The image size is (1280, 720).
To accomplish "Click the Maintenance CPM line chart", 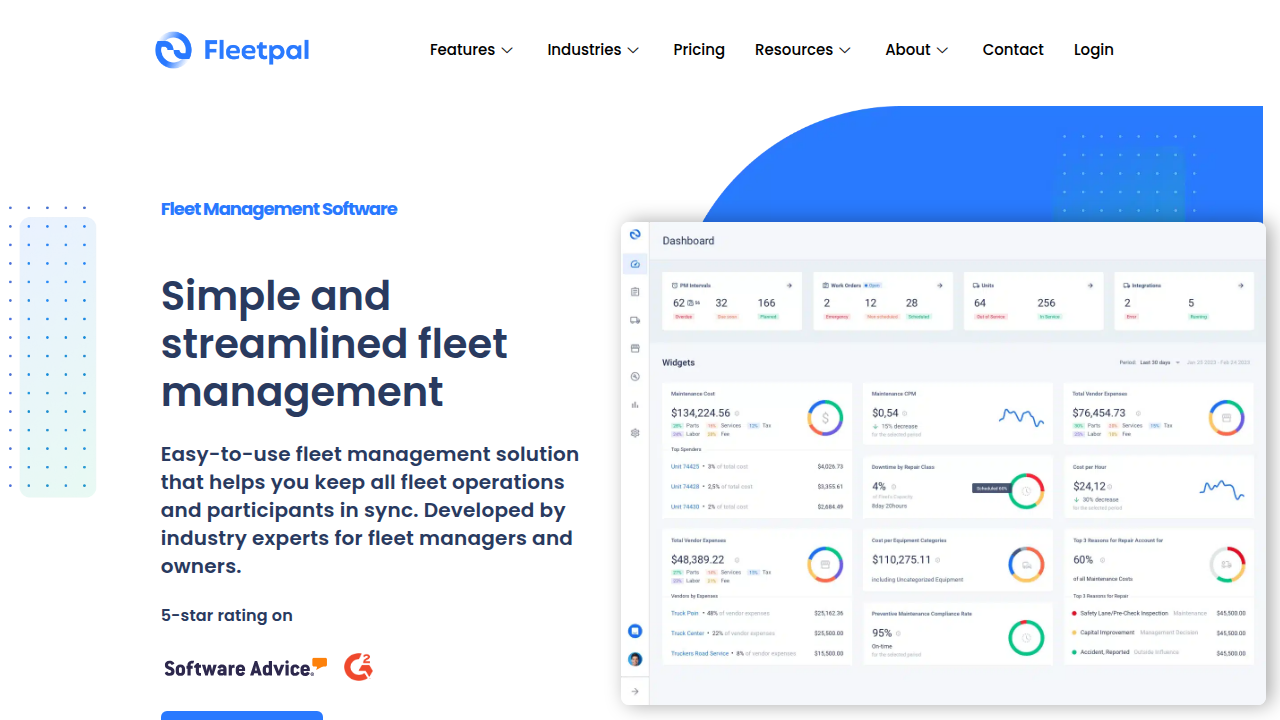I will click(x=1021, y=416).
